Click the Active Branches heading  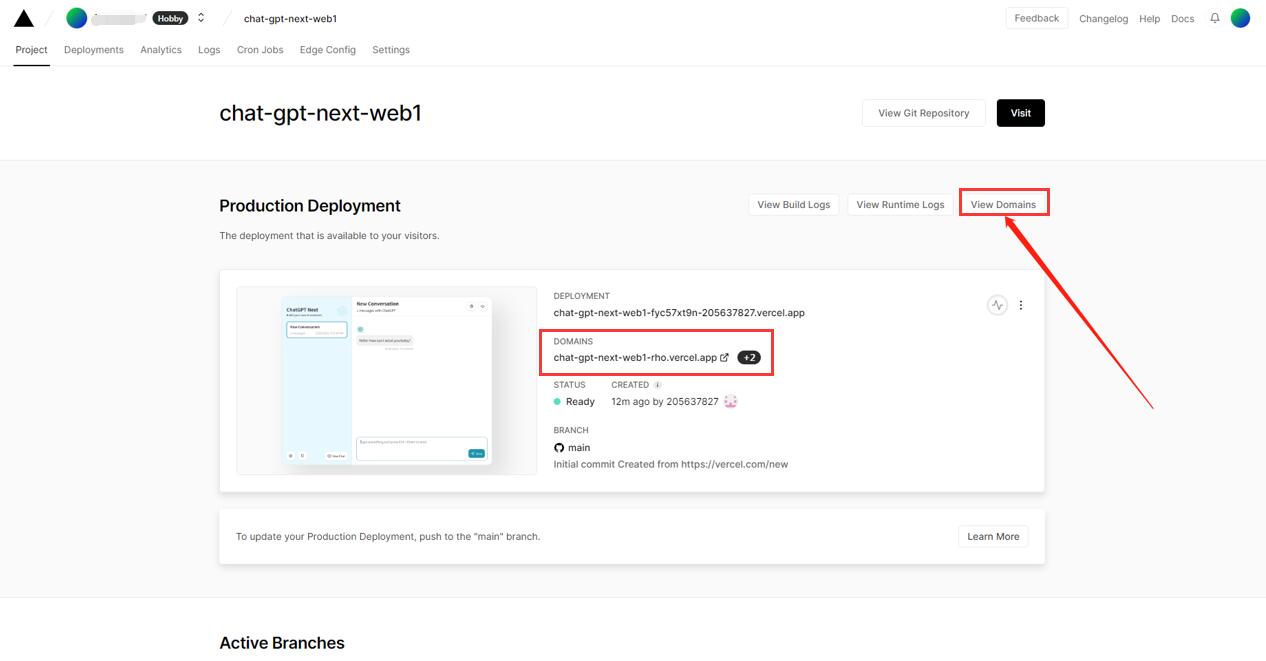[x=282, y=643]
